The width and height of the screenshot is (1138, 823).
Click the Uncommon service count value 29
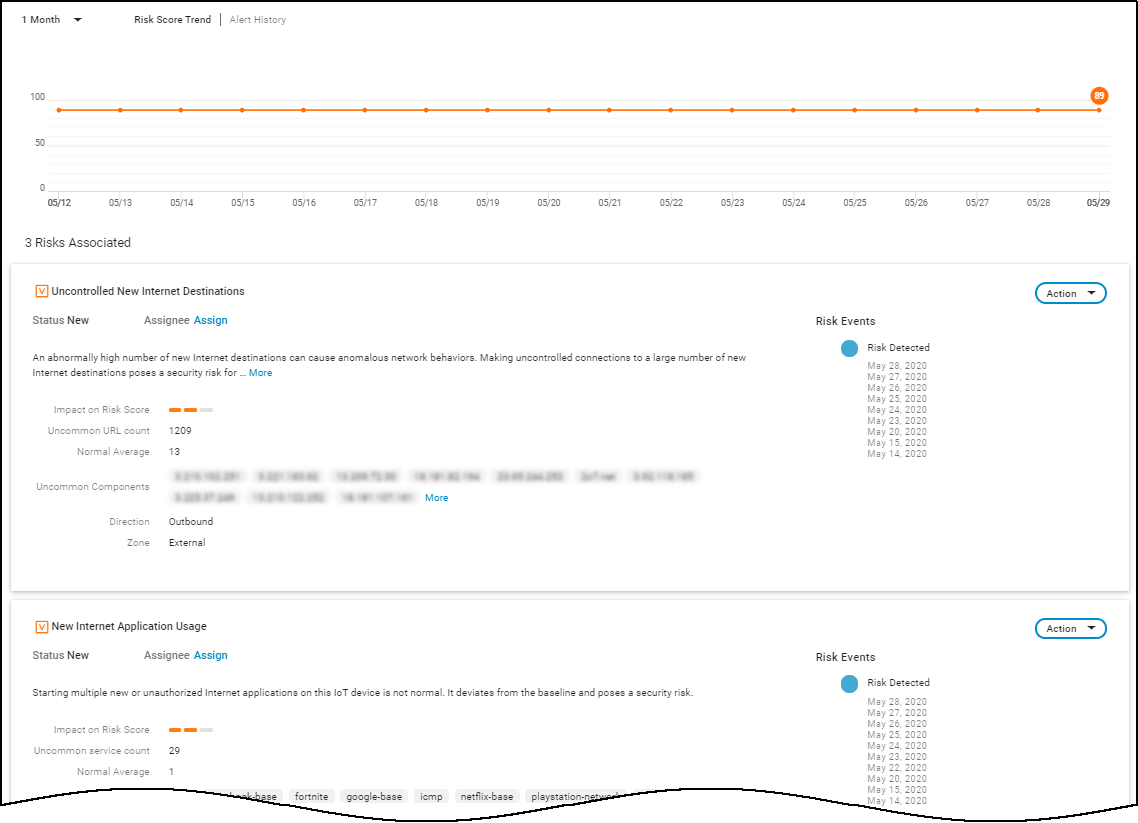(174, 751)
